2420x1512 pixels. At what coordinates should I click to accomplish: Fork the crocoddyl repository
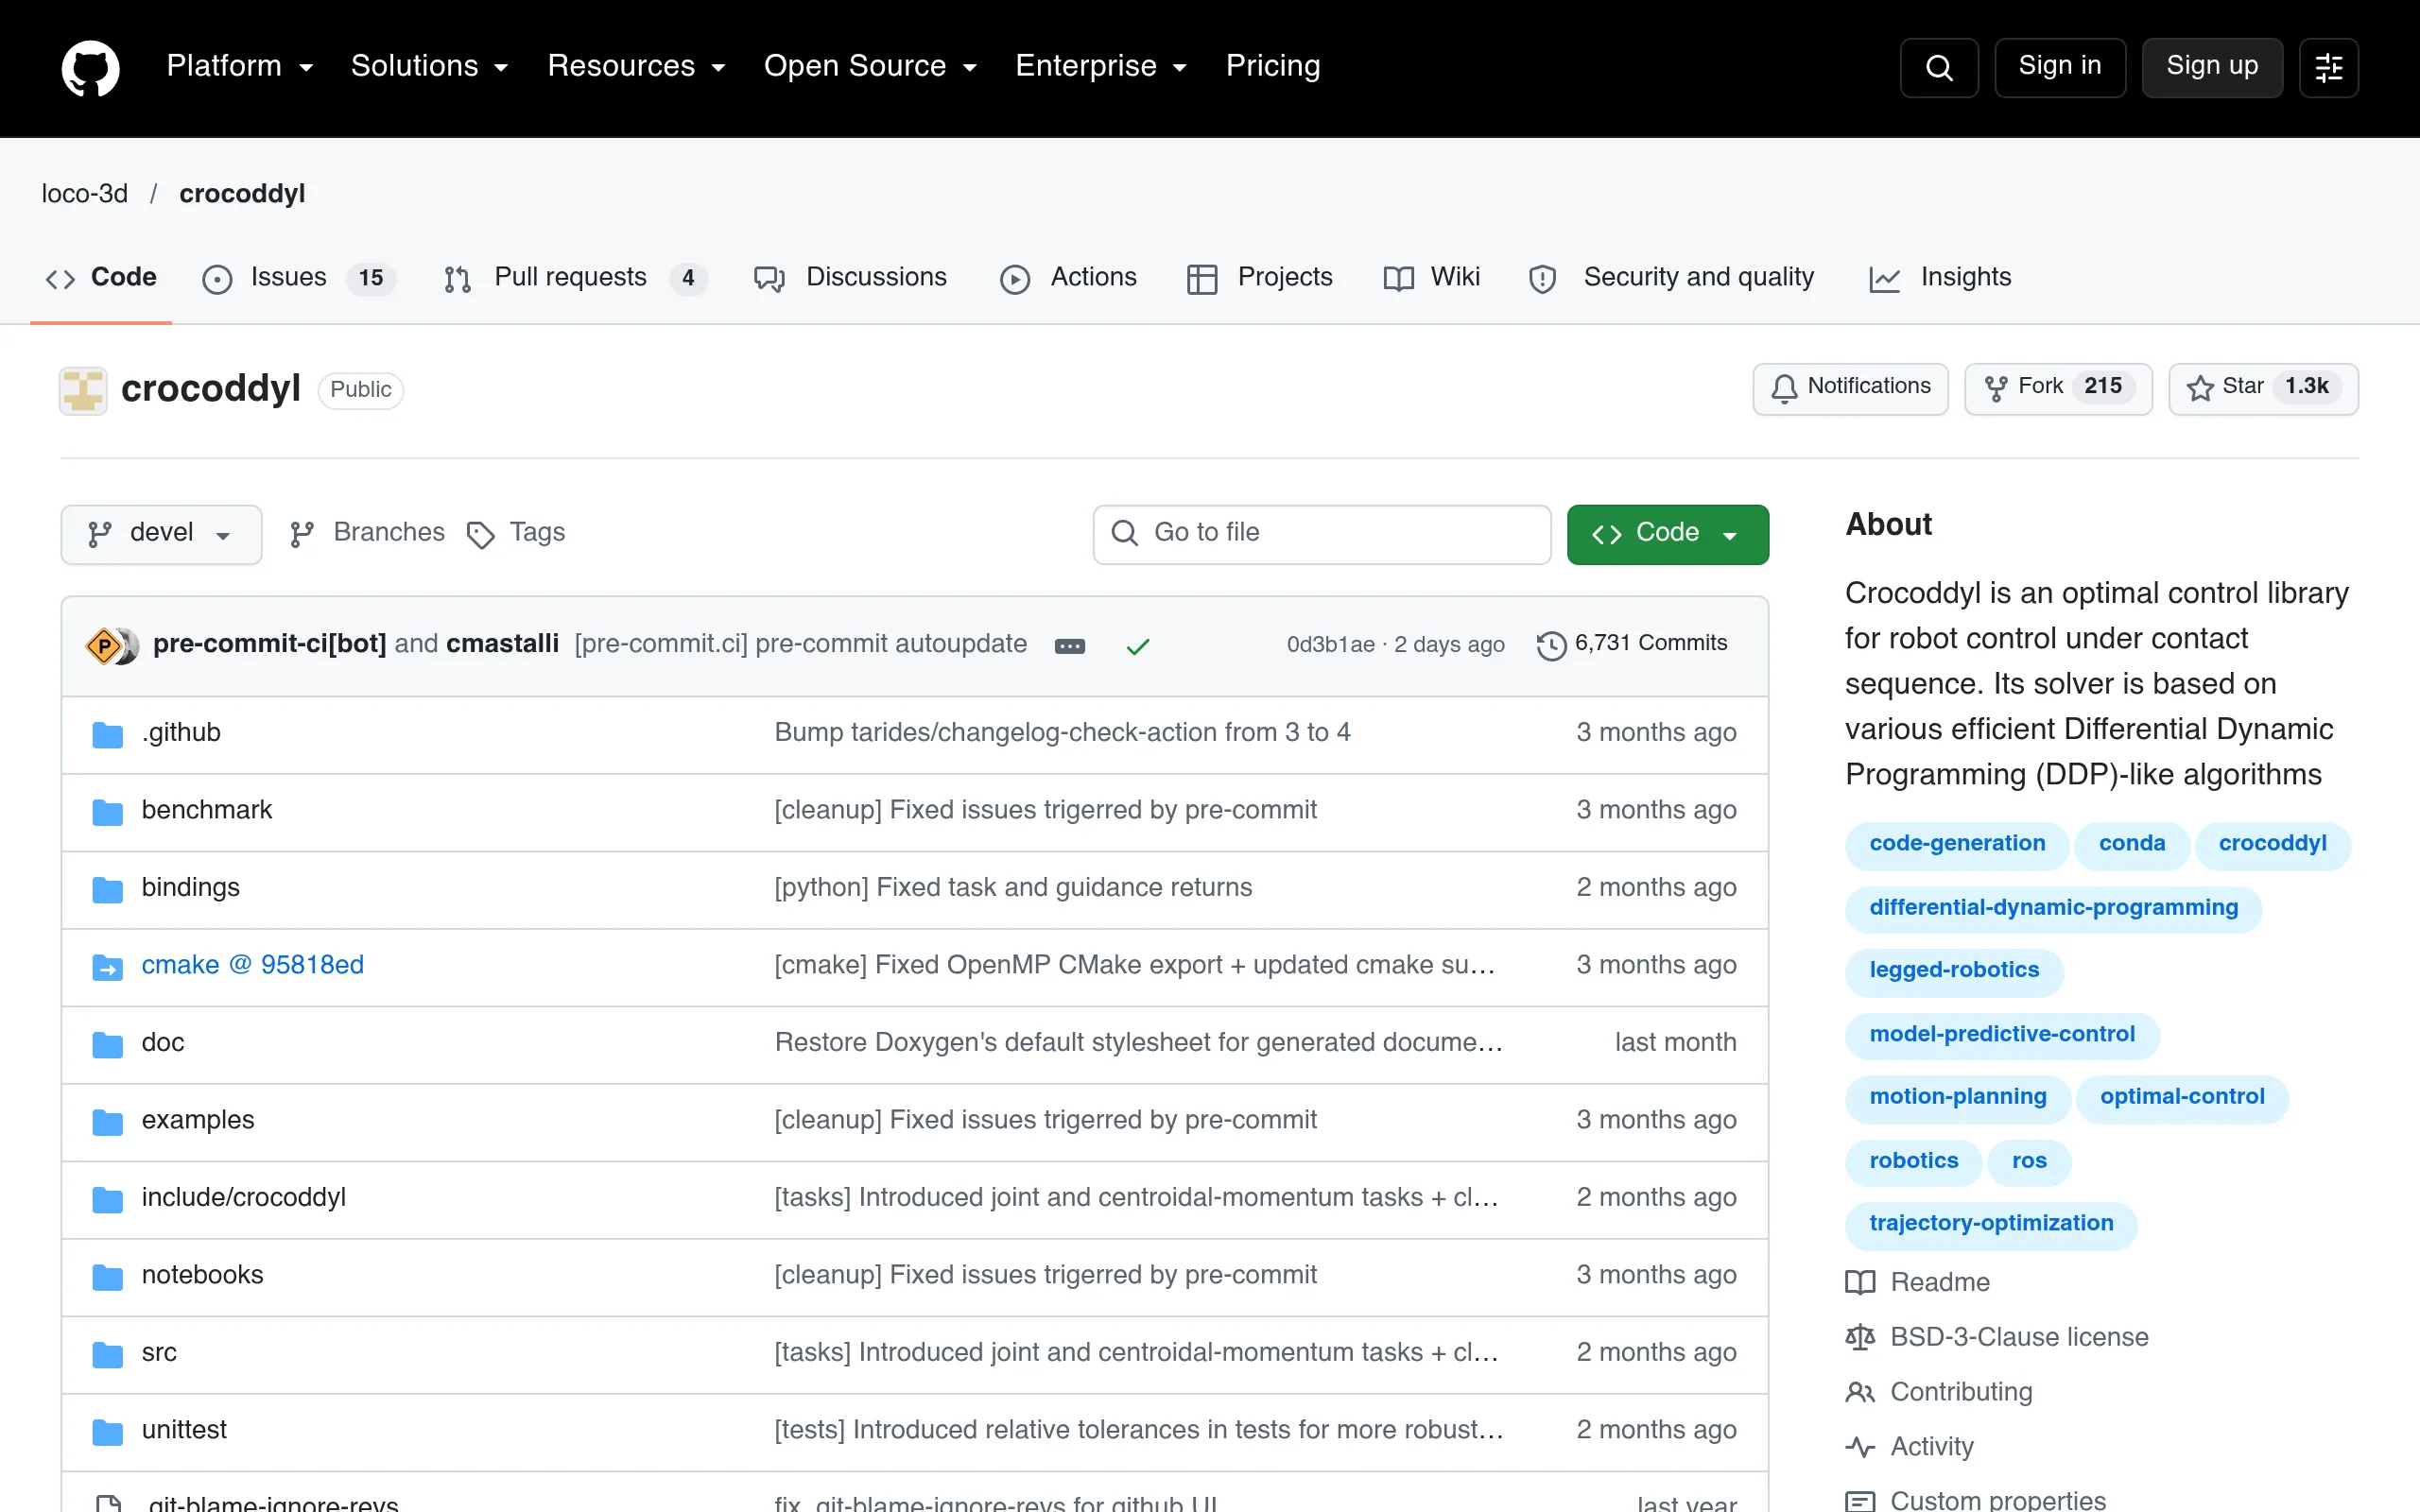[x=2057, y=388]
